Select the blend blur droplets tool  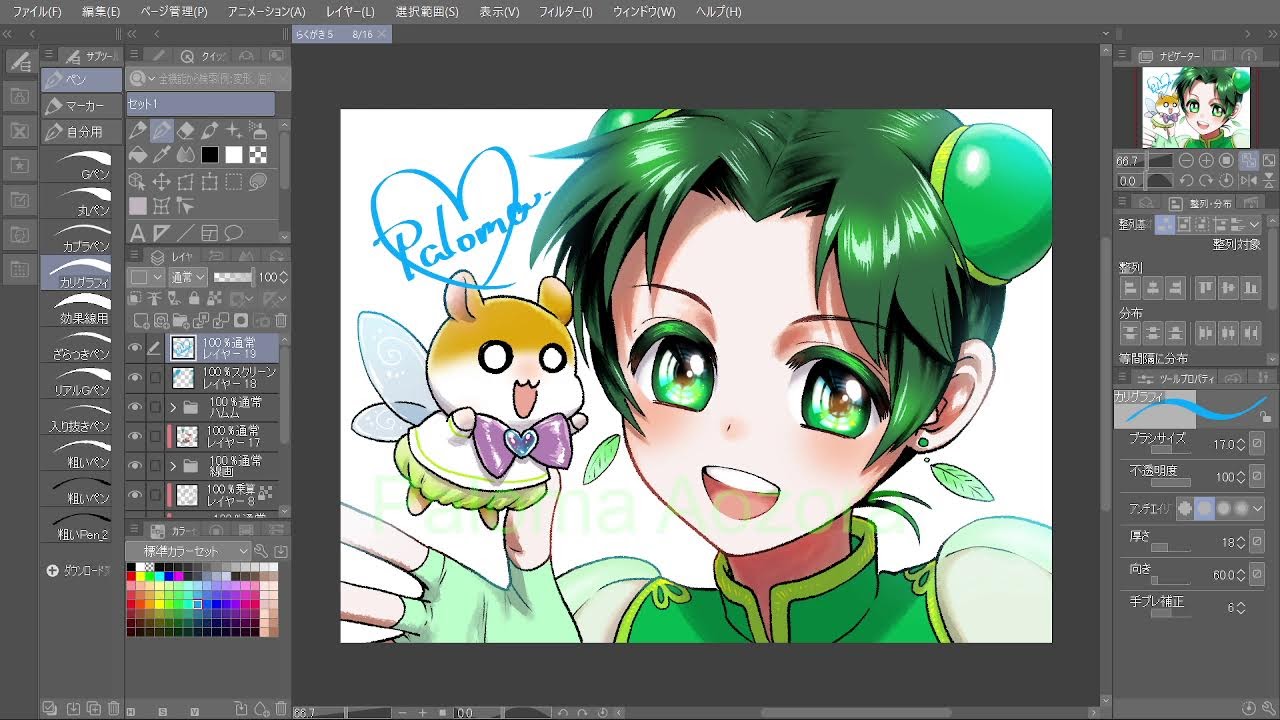[x=185, y=154]
